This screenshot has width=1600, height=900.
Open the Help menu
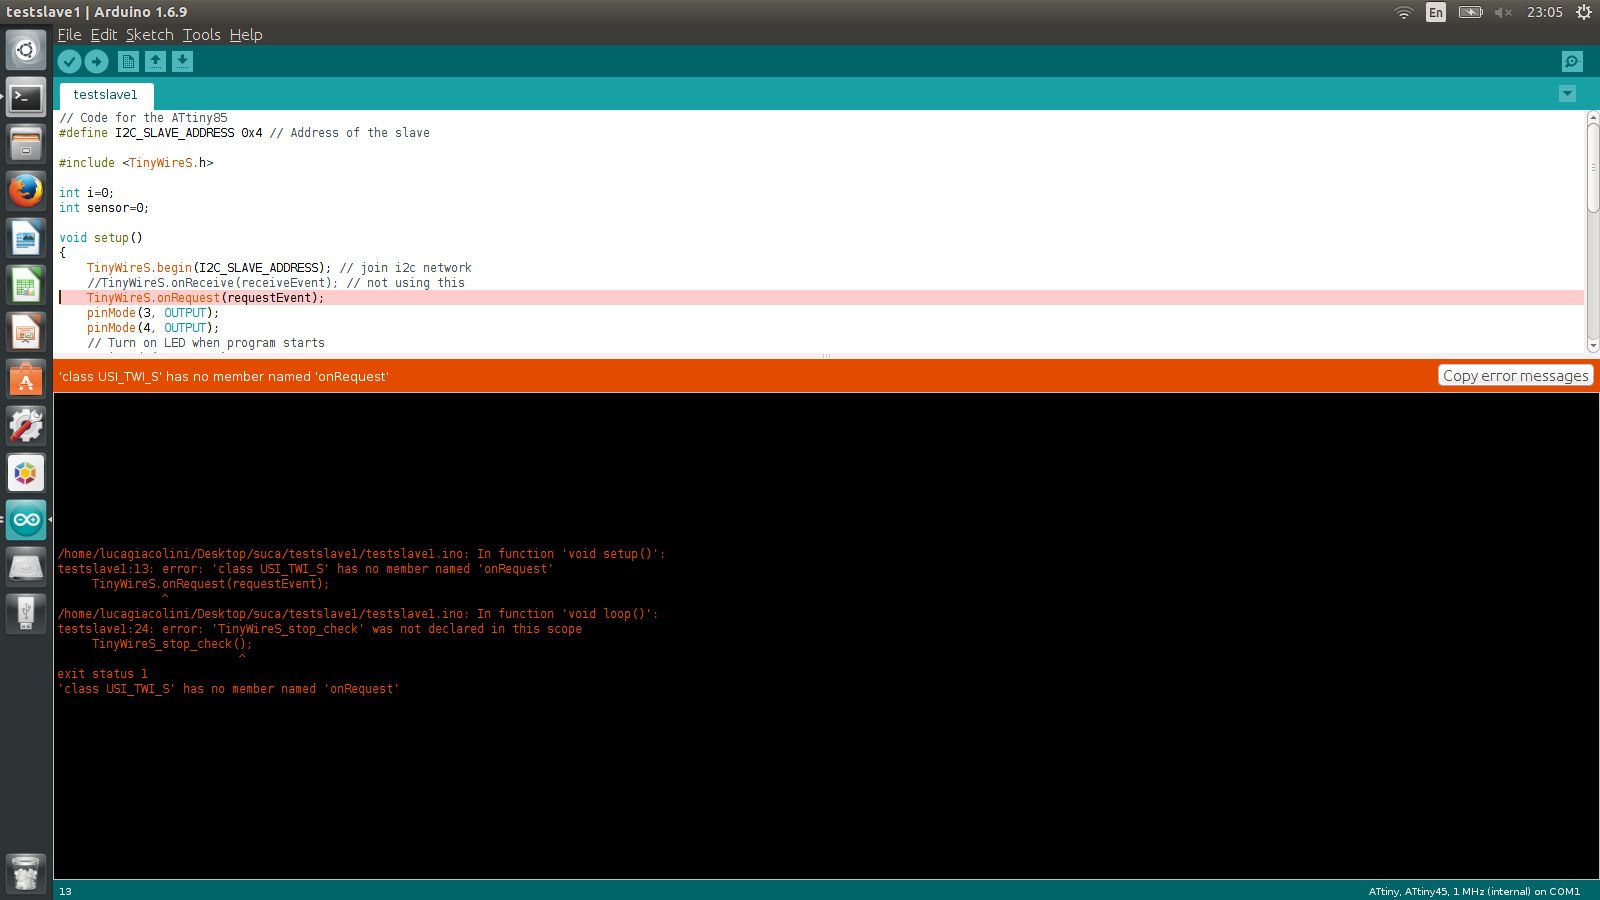click(x=246, y=35)
